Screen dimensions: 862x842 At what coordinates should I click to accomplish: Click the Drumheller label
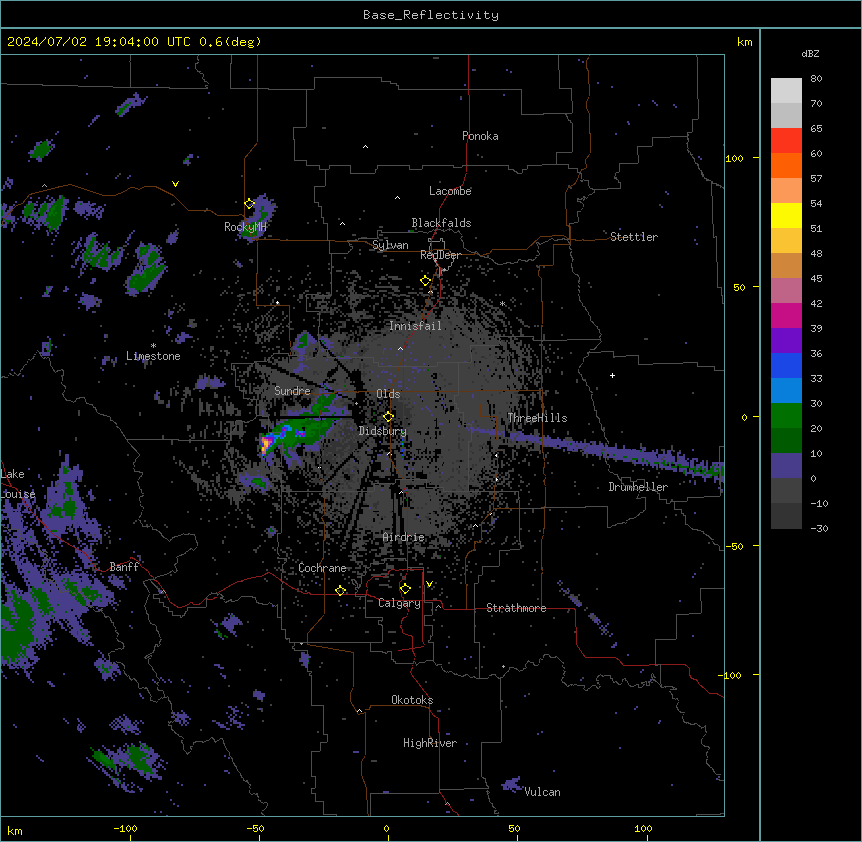coord(638,487)
